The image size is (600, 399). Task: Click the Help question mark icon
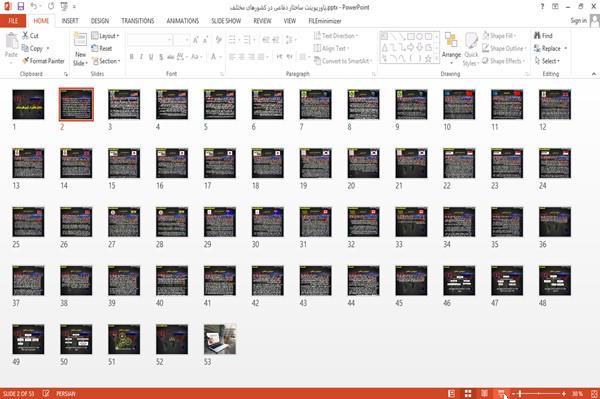pyautogui.click(x=542, y=7)
